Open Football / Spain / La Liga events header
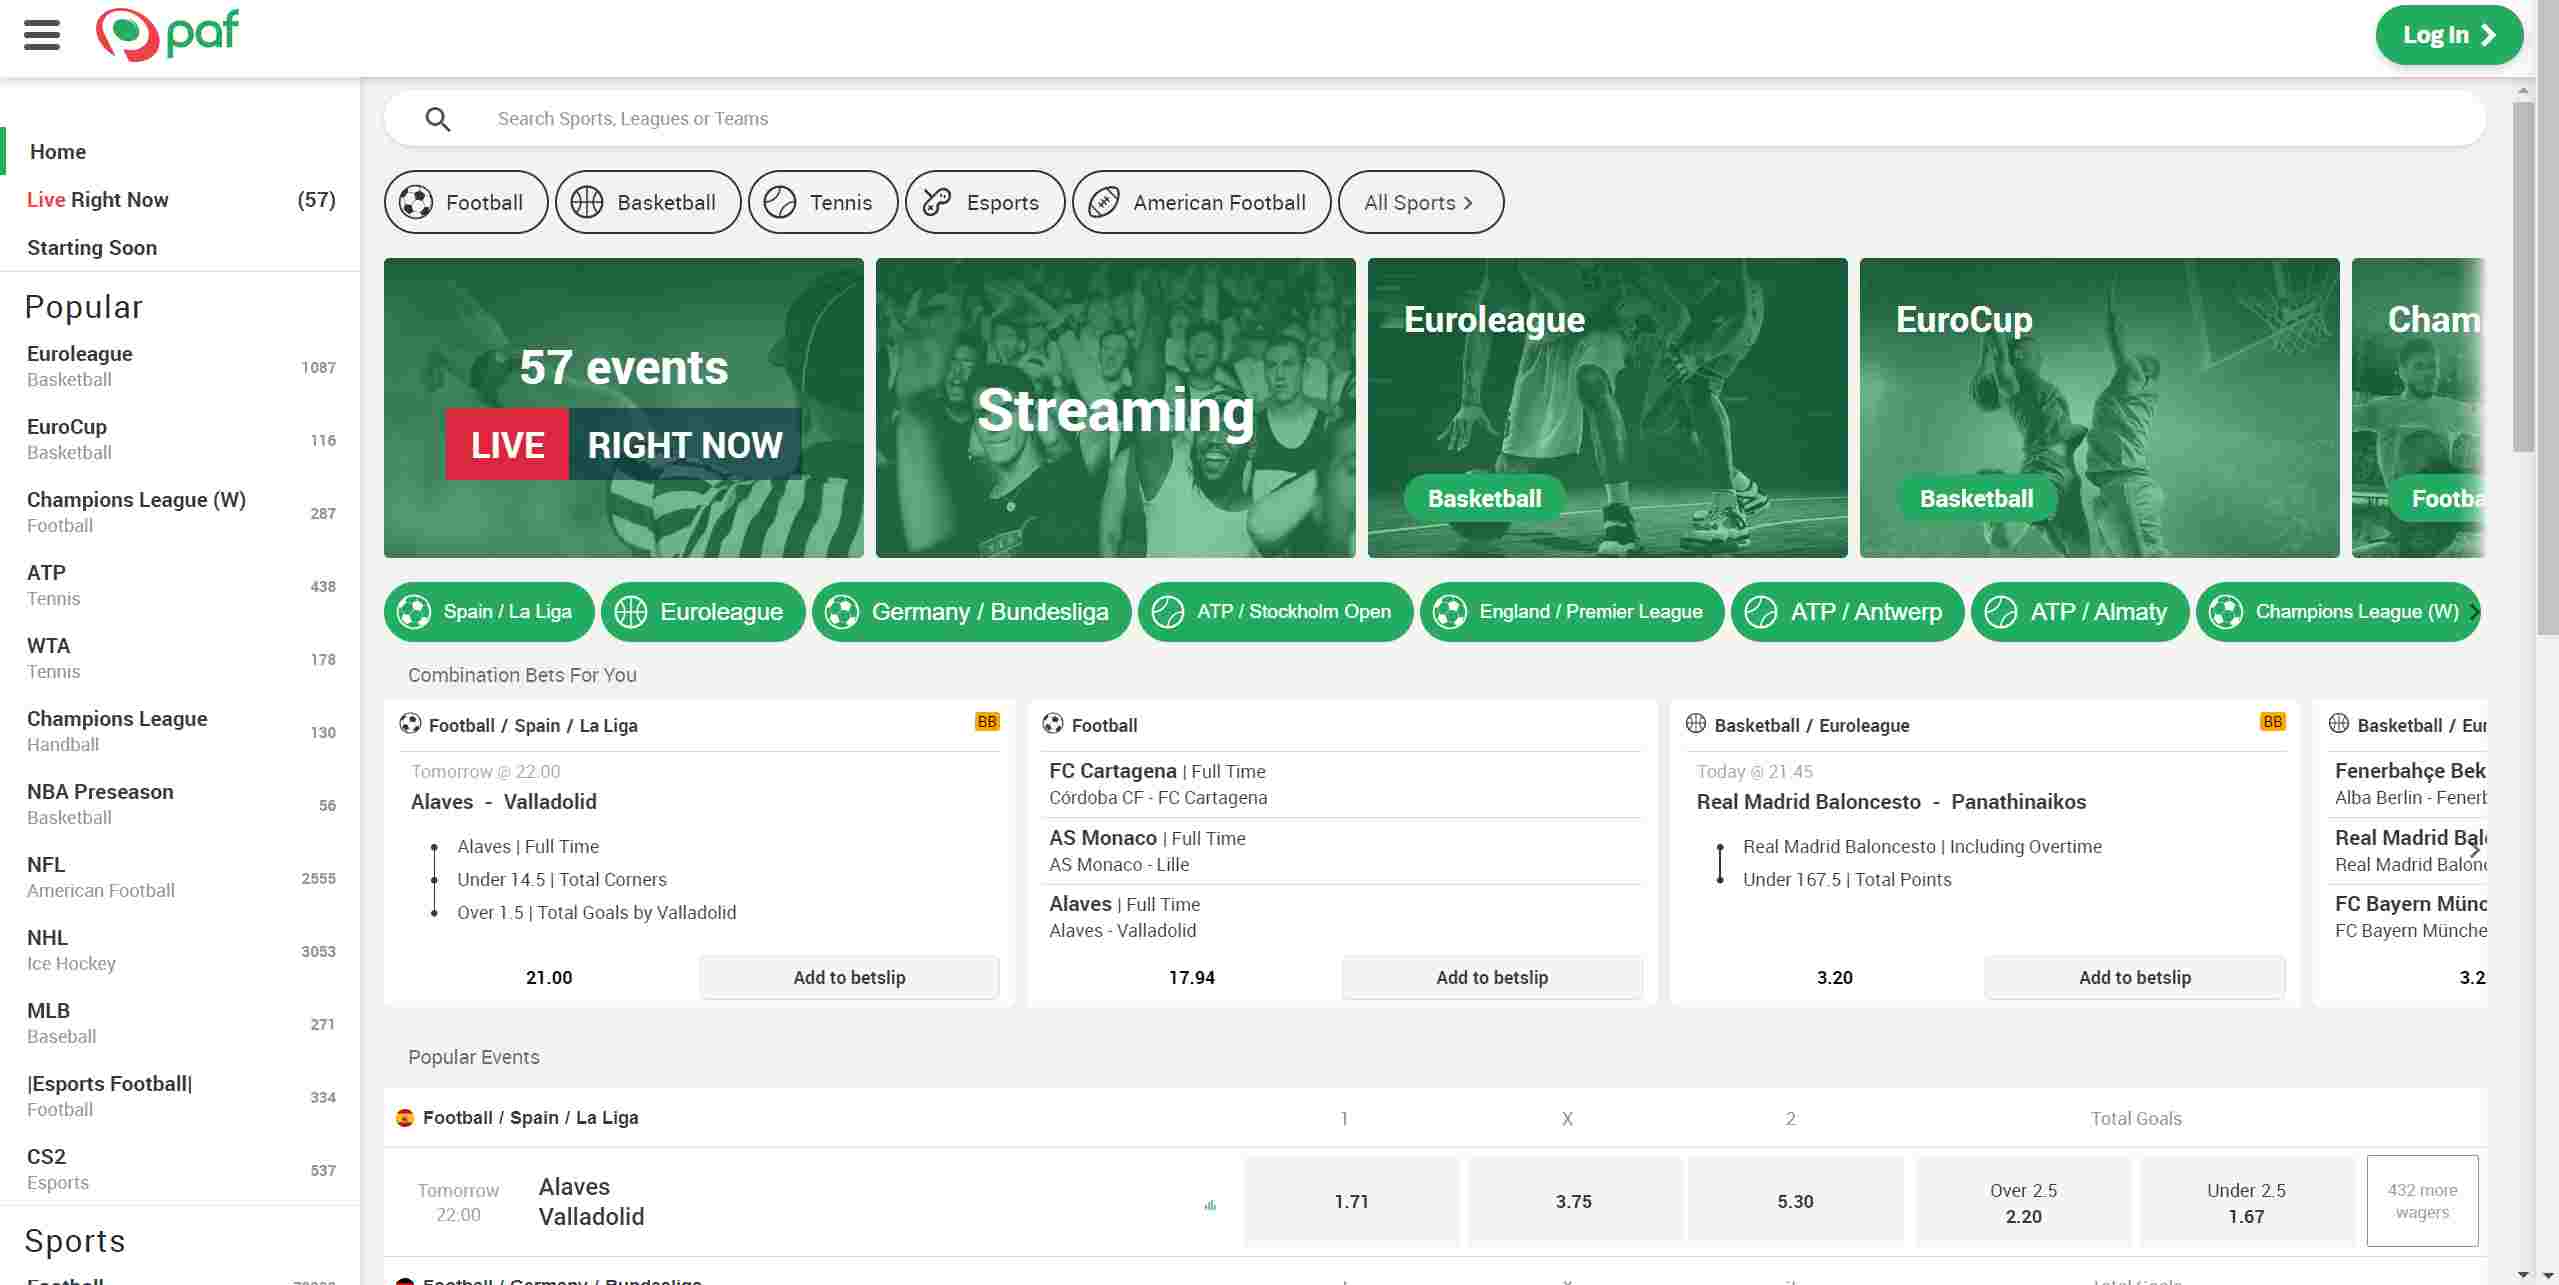 coord(530,1118)
